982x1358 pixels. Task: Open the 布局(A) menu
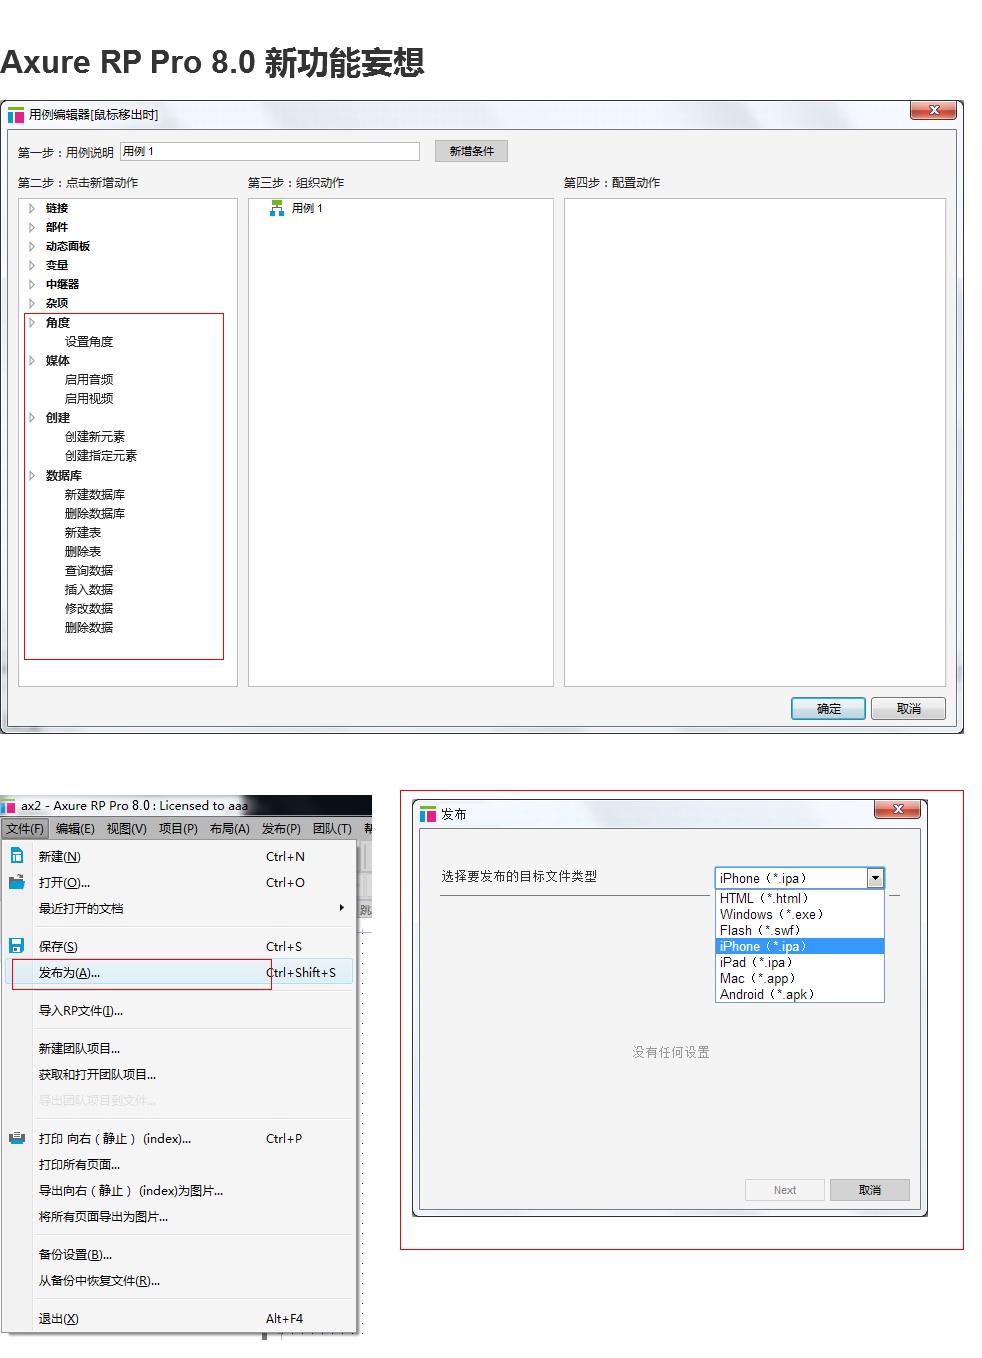pyautogui.click(x=230, y=829)
